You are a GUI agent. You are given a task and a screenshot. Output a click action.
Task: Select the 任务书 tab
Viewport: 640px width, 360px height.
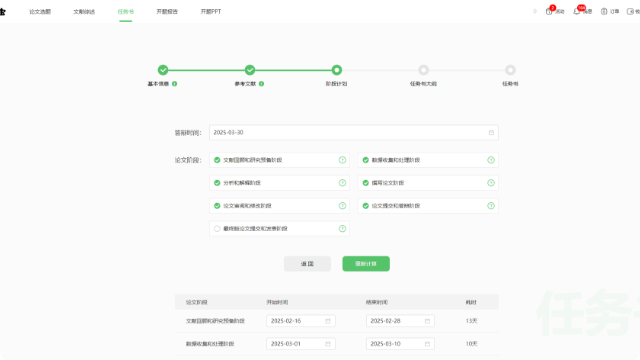(126, 12)
